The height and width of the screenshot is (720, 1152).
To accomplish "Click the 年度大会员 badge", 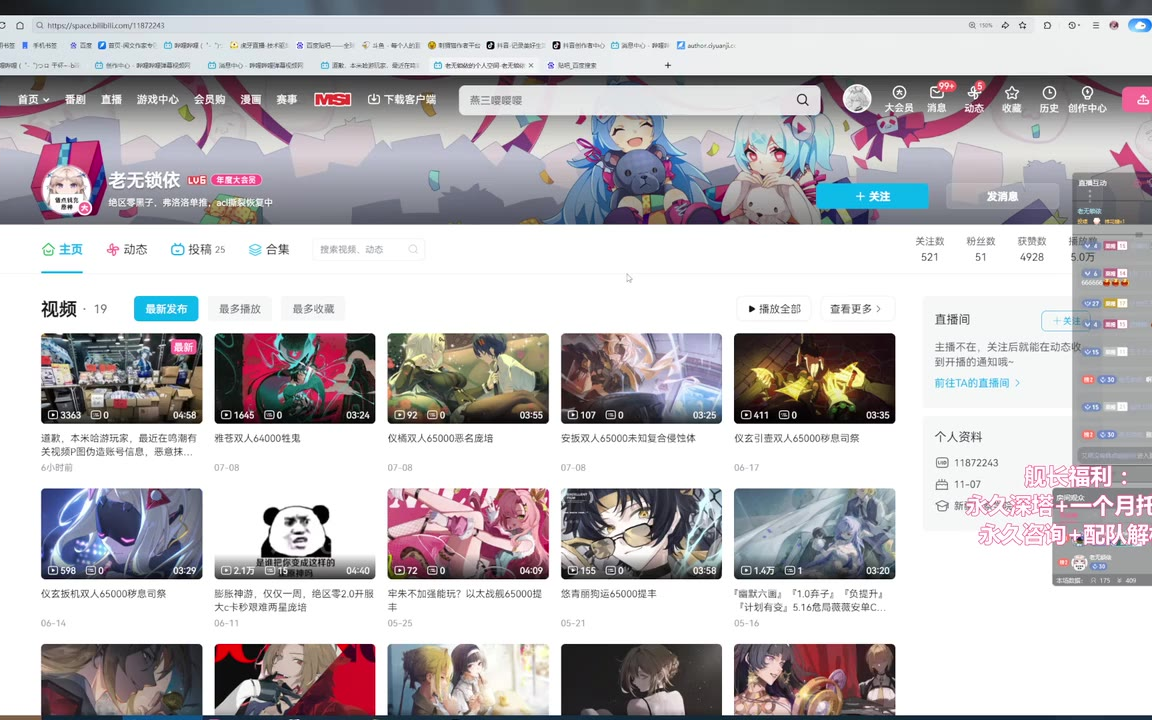I will tap(236, 180).
